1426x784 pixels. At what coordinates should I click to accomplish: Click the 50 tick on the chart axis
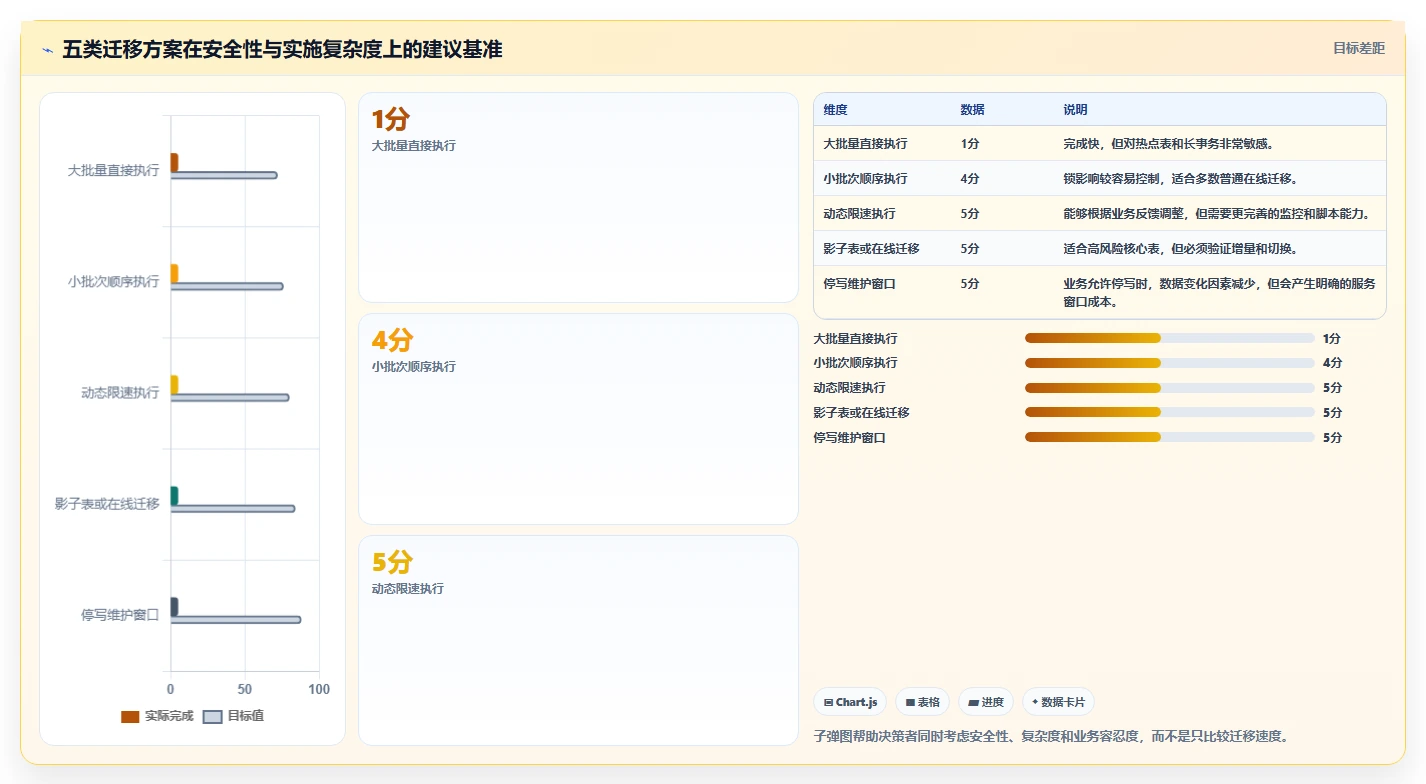tap(245, 689)
